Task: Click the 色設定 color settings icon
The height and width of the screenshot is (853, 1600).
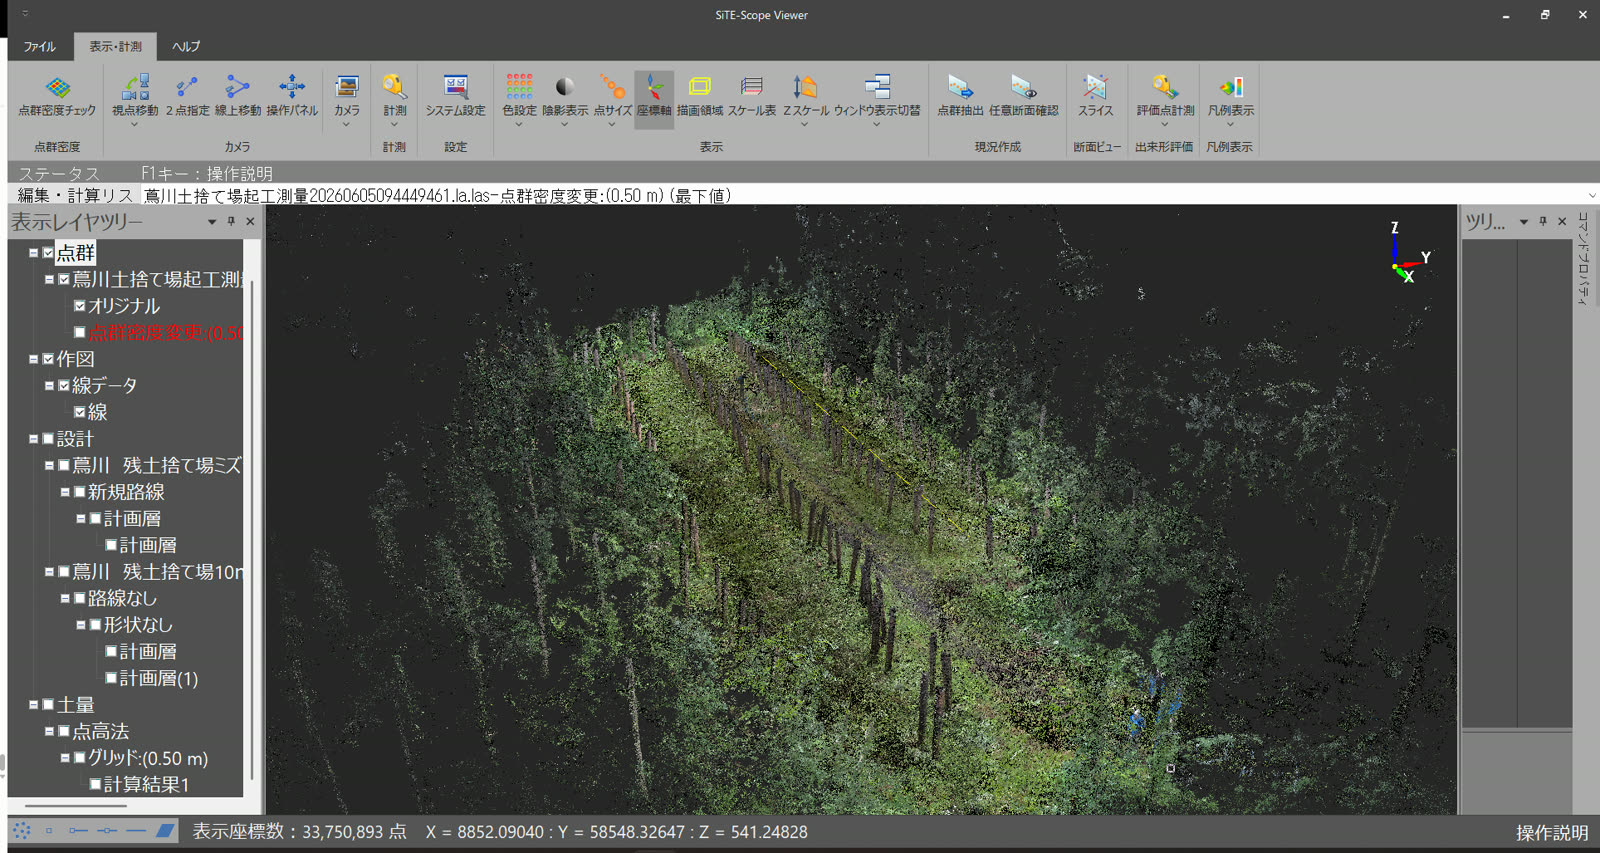Action: (519, 98)
